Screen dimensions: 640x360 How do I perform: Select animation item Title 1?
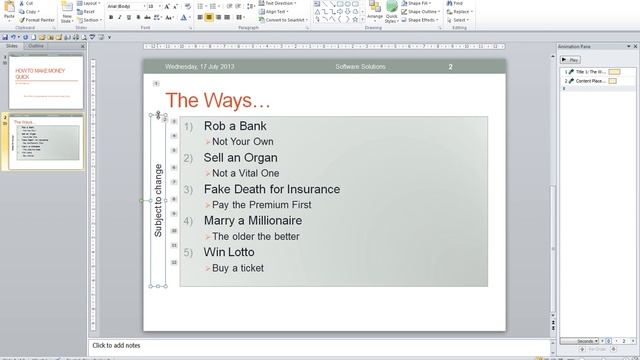[597, 72]
